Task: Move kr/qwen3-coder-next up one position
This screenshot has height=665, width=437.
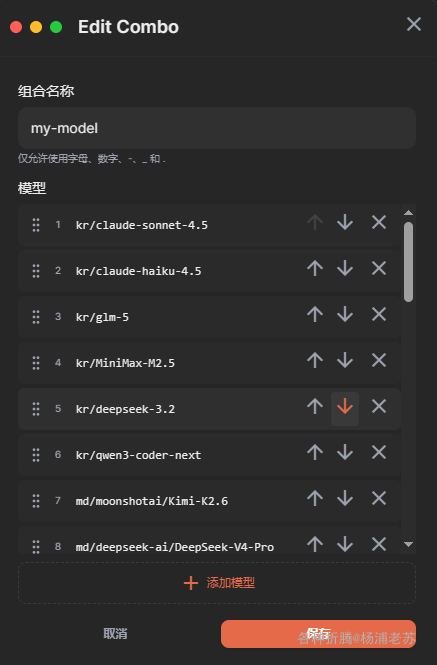Action: point(315,453)
